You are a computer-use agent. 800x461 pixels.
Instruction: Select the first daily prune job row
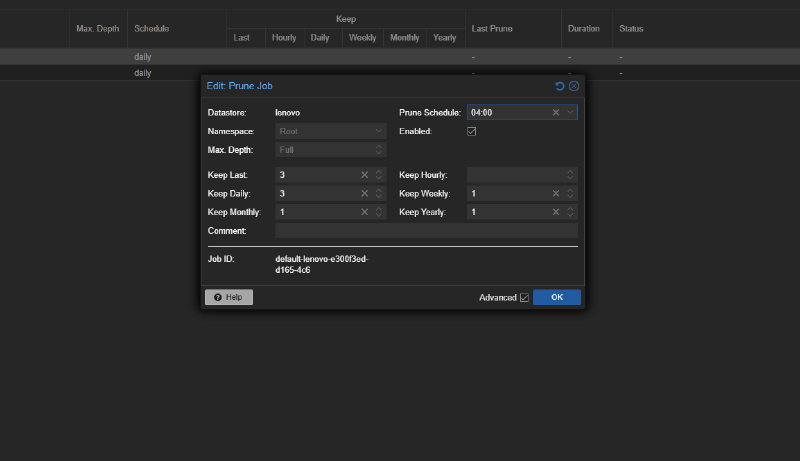400,57
